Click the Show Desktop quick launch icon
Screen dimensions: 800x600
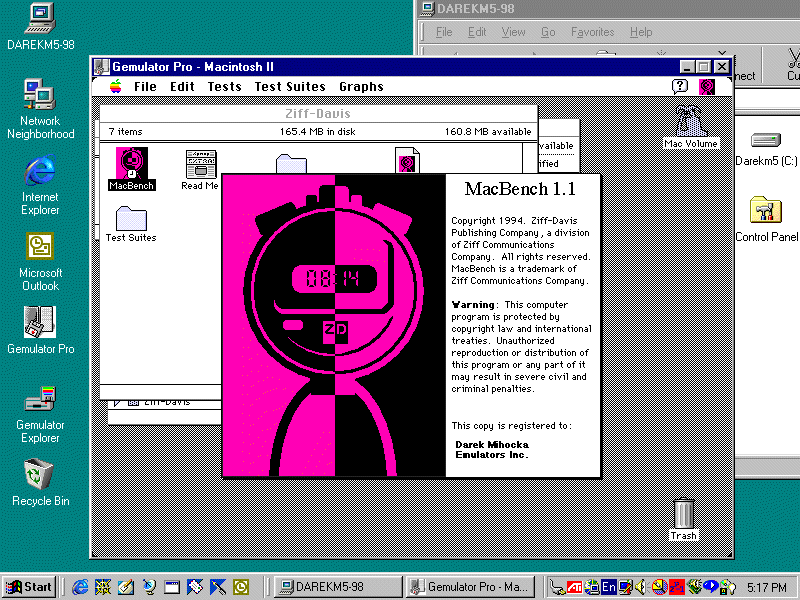[x=126, y=587]
